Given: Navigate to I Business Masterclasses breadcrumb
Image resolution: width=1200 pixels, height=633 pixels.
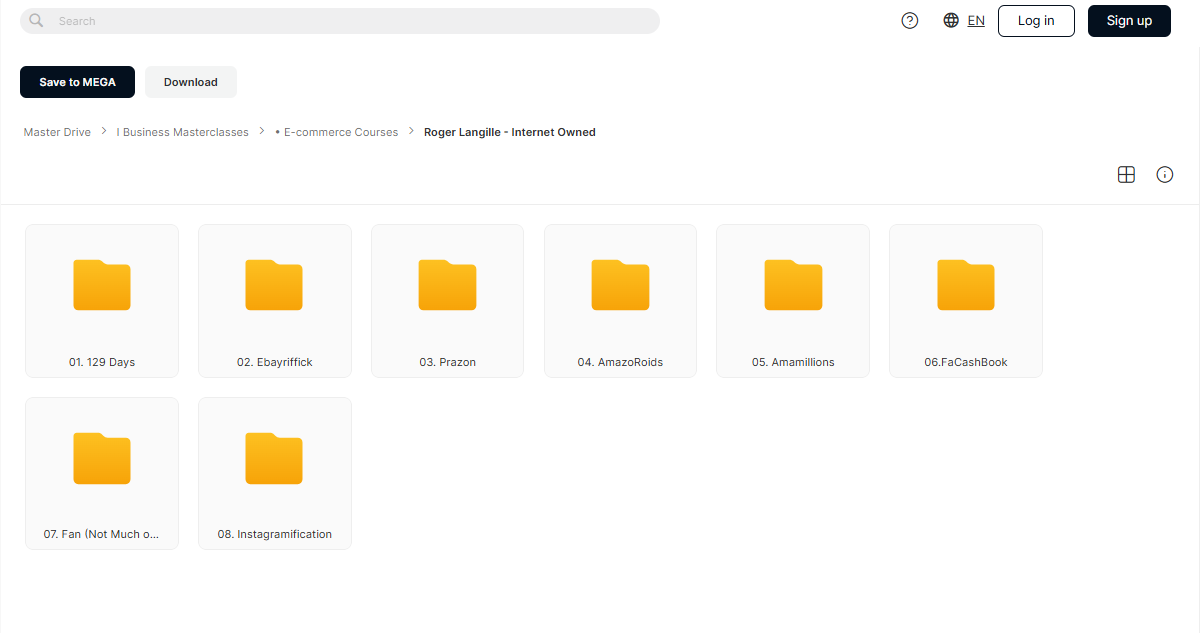Looking at the screenshot, I should tap(183, 132).
